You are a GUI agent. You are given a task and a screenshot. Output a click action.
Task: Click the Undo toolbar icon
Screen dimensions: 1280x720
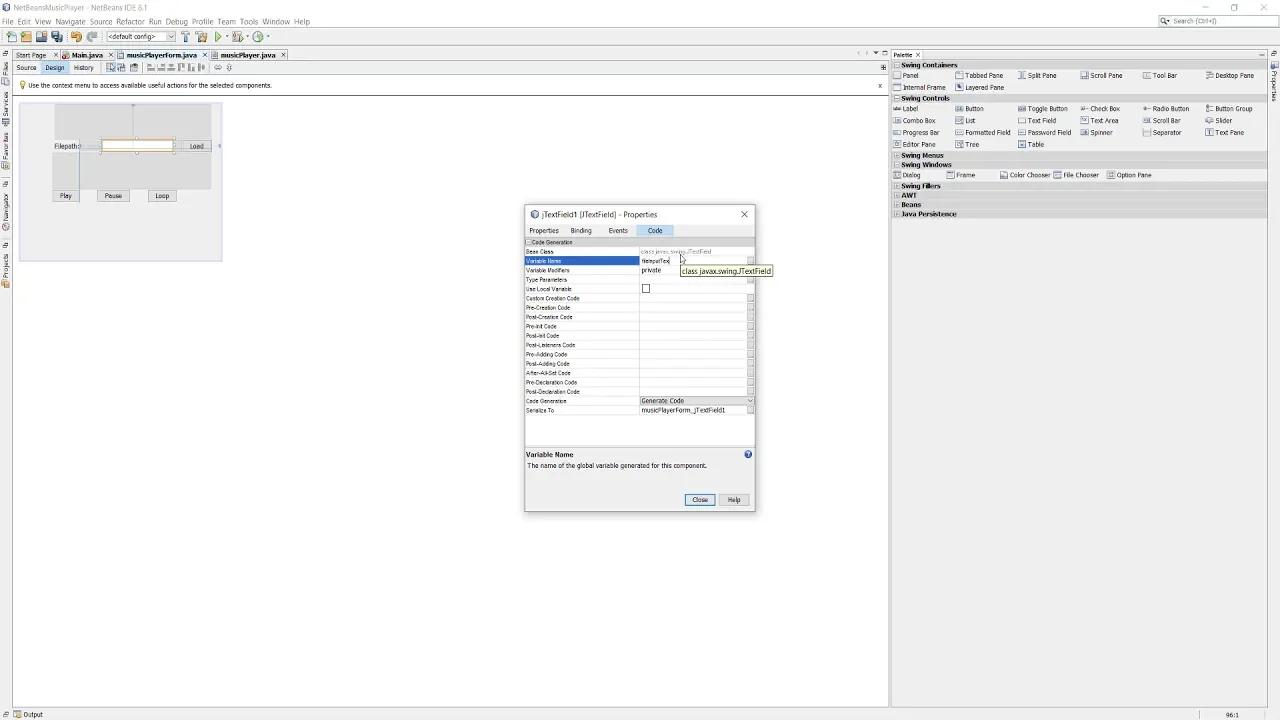click(x=78, y=36)
